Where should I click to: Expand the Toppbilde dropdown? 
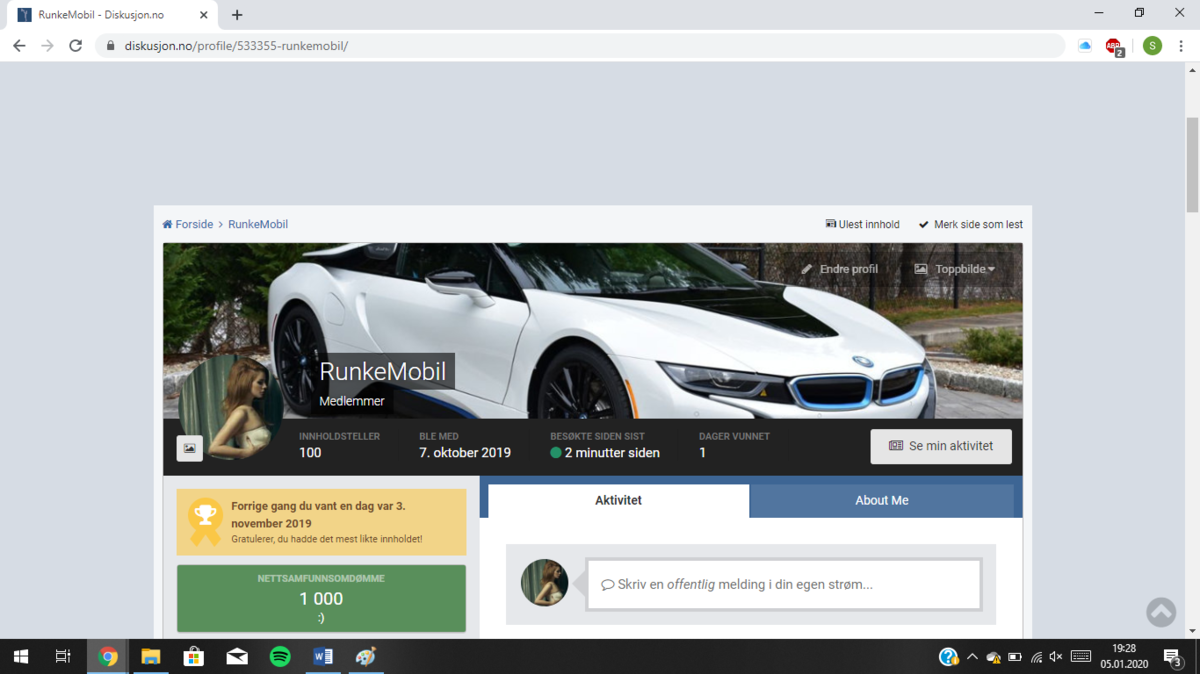coord(955,269)
